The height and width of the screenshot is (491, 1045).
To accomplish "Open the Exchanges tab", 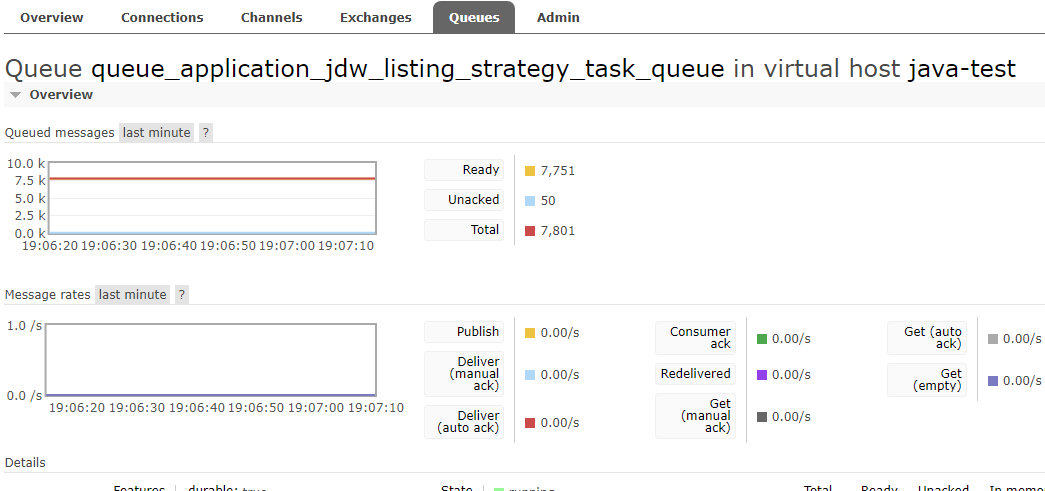I will pyautogui.click(x=375, y=17).
